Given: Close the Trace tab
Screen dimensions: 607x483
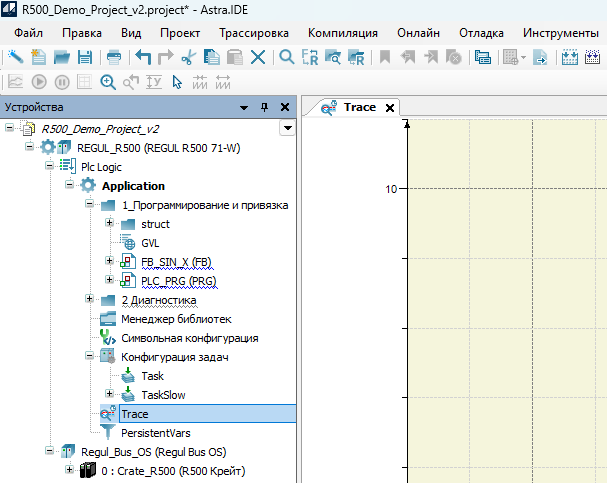Looking at the screenshot, I should pos(390,108).
